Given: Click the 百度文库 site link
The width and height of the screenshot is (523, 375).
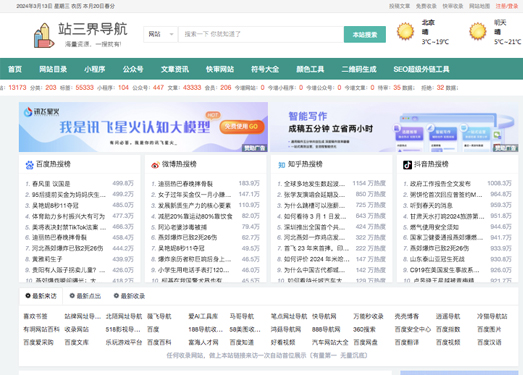Looking at the screenshot, I should tap(77, 343).
